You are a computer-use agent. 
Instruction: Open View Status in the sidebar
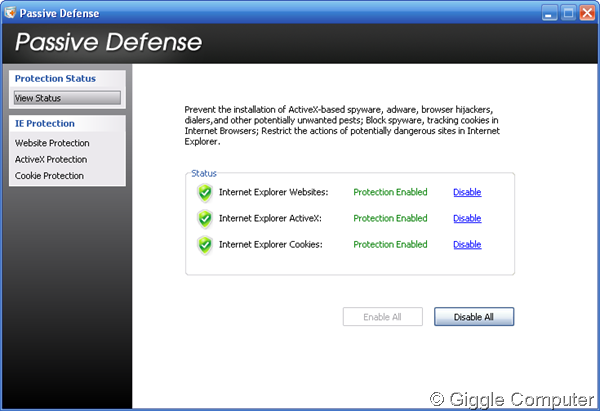tap(67, 98)
